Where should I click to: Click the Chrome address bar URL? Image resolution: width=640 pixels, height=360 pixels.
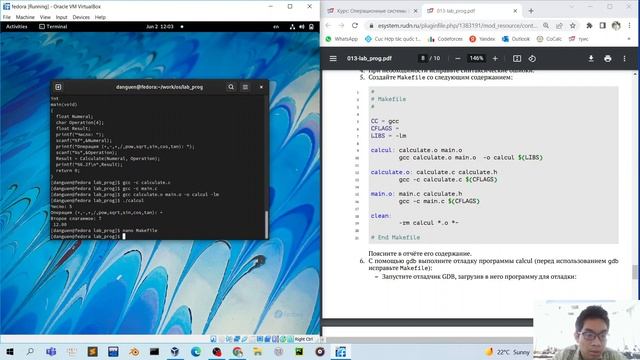pos(457,25)
